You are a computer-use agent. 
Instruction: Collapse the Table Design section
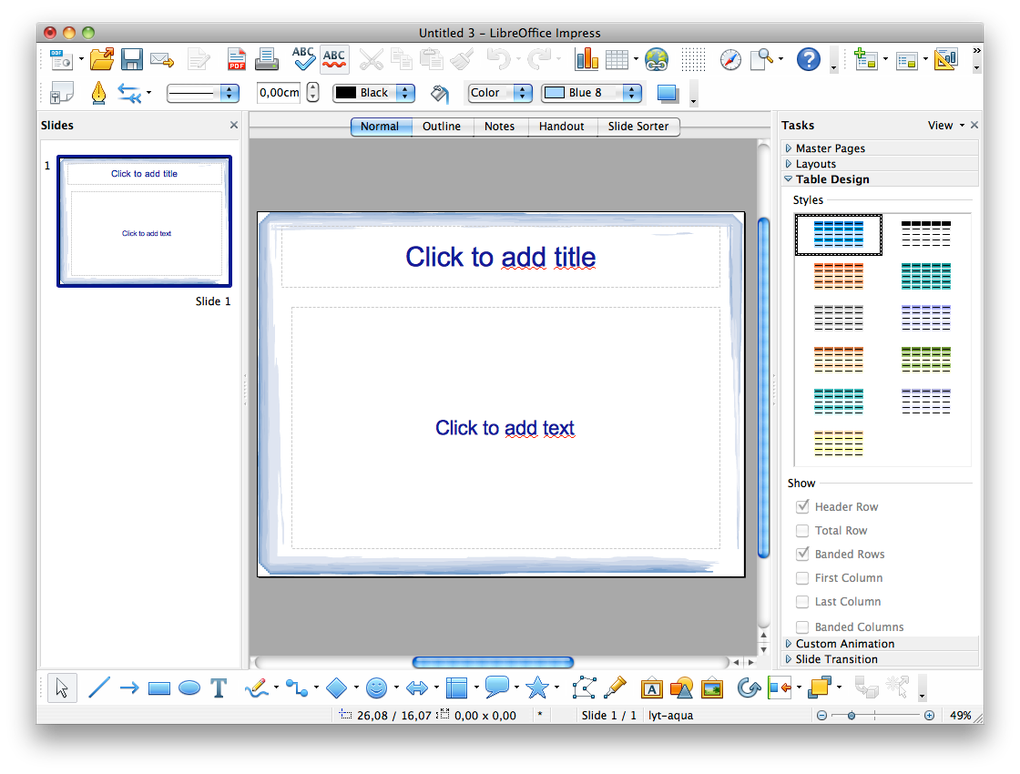(880, 180)
